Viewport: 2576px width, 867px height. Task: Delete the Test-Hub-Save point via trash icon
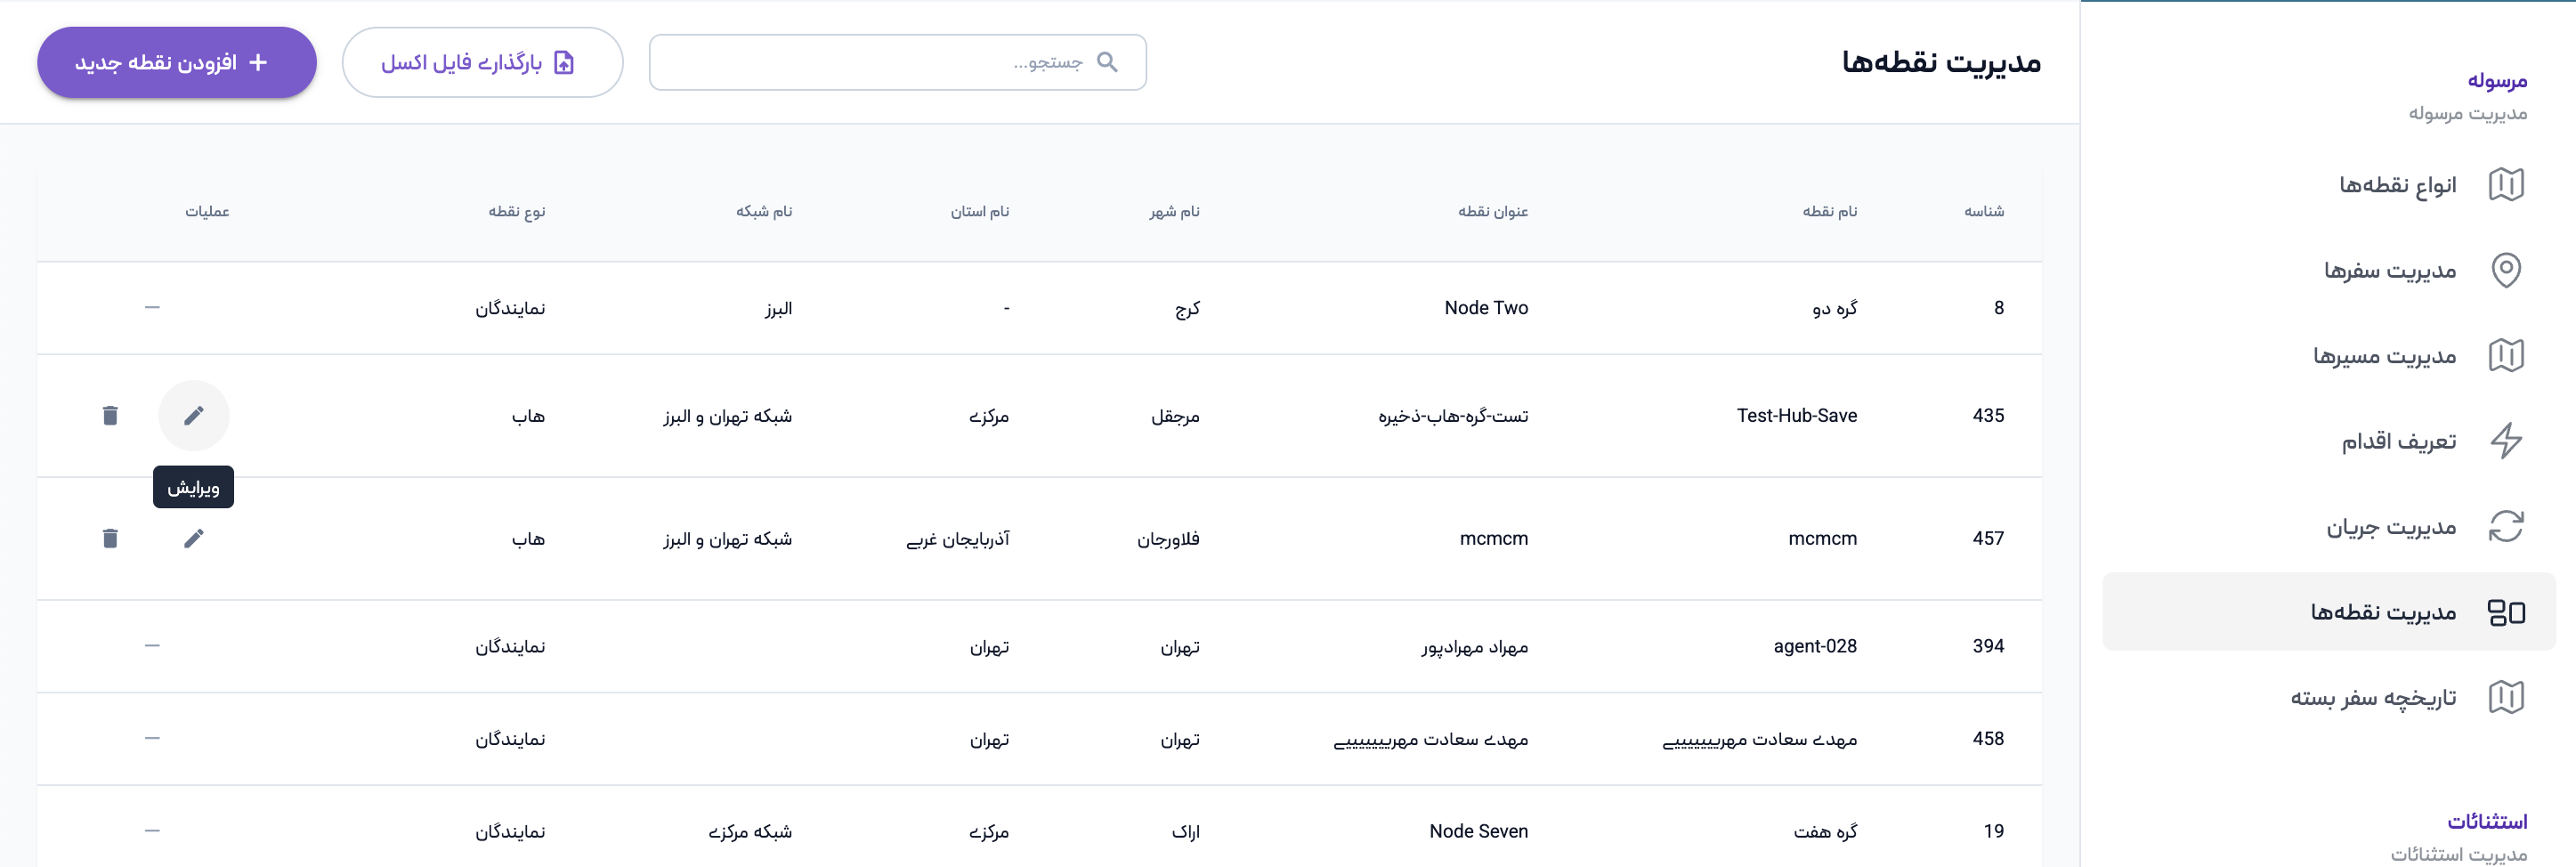[110, 415]
